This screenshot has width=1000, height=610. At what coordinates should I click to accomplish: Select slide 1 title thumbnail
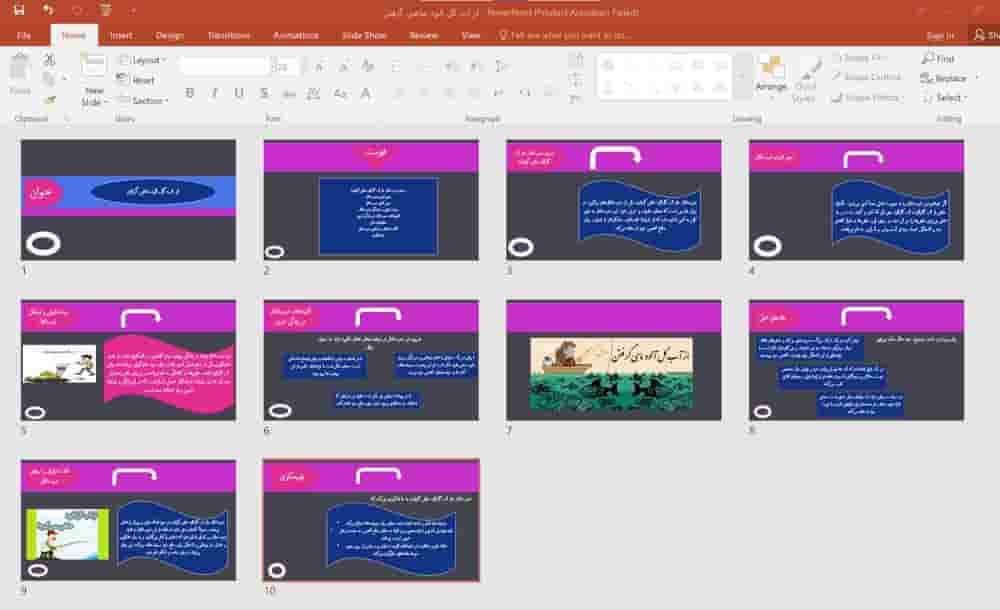tap(128, 200)
